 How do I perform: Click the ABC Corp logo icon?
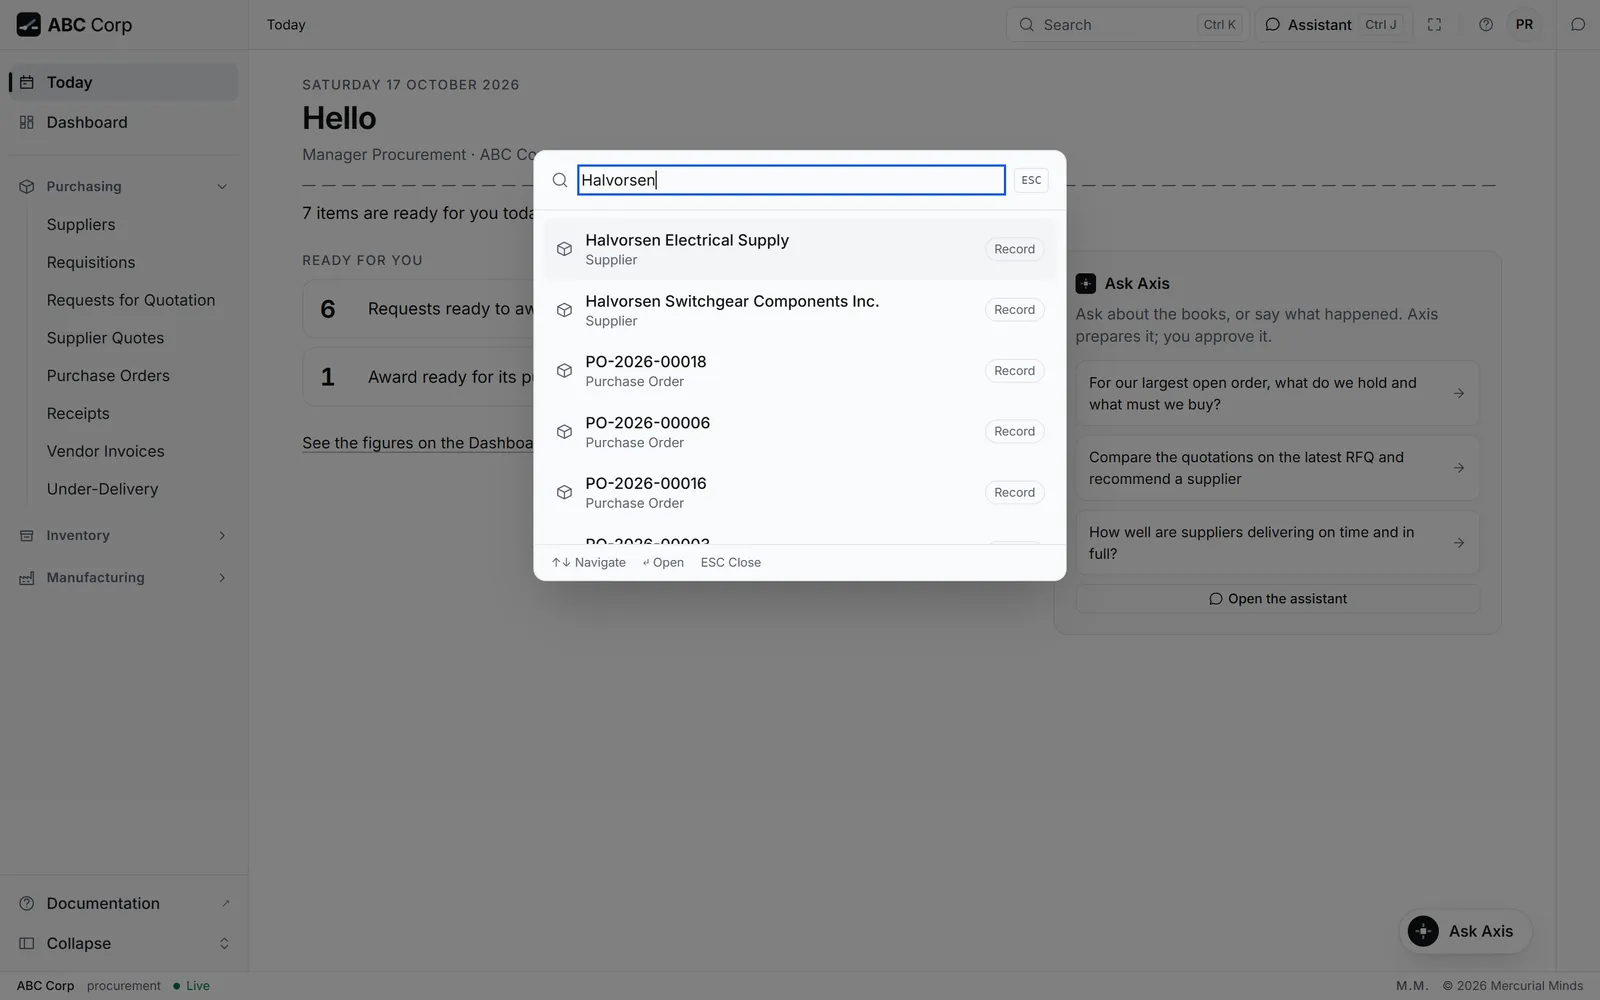point(28,25)
